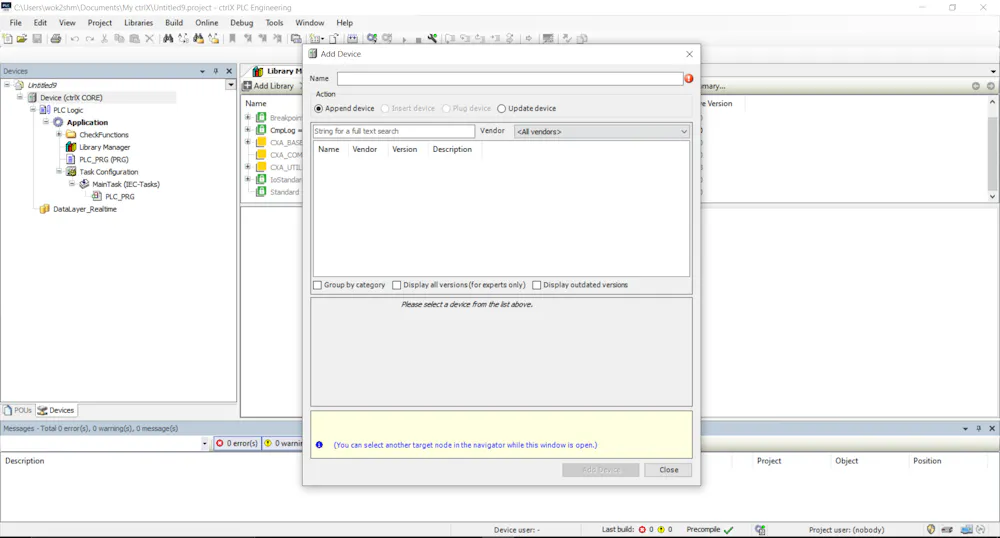Click the full text search field
Screen dimensions: 1000x538
click(393, 131)
